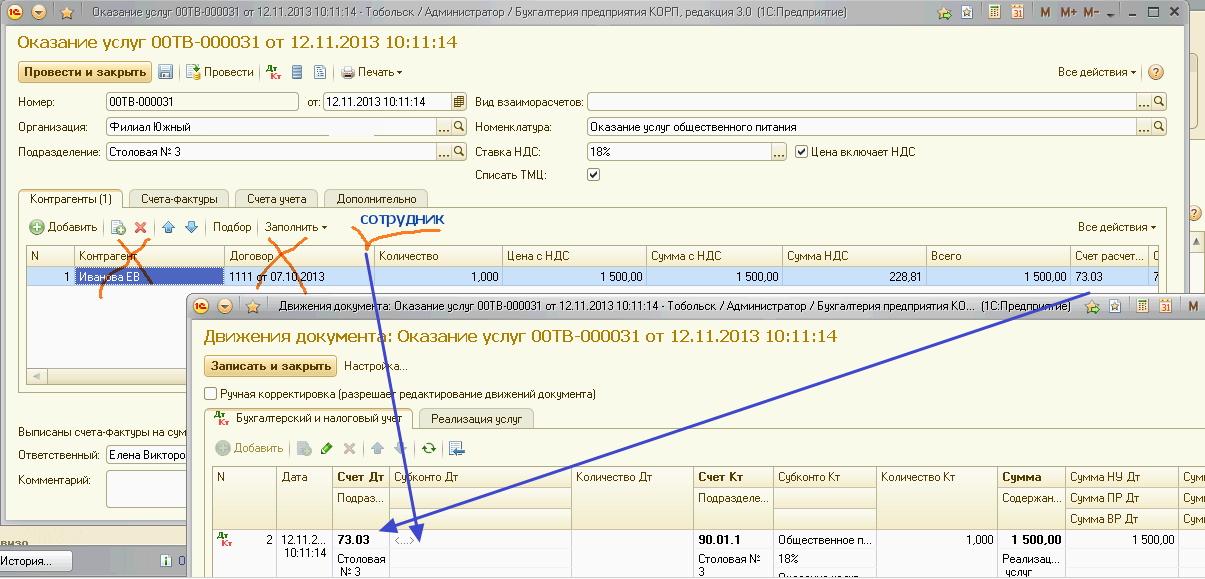Image resolution: width=1205 pixels, height=579 pixels.
Task: Open the calculator icon in the title bar
Action: click(x=994, y=13)
